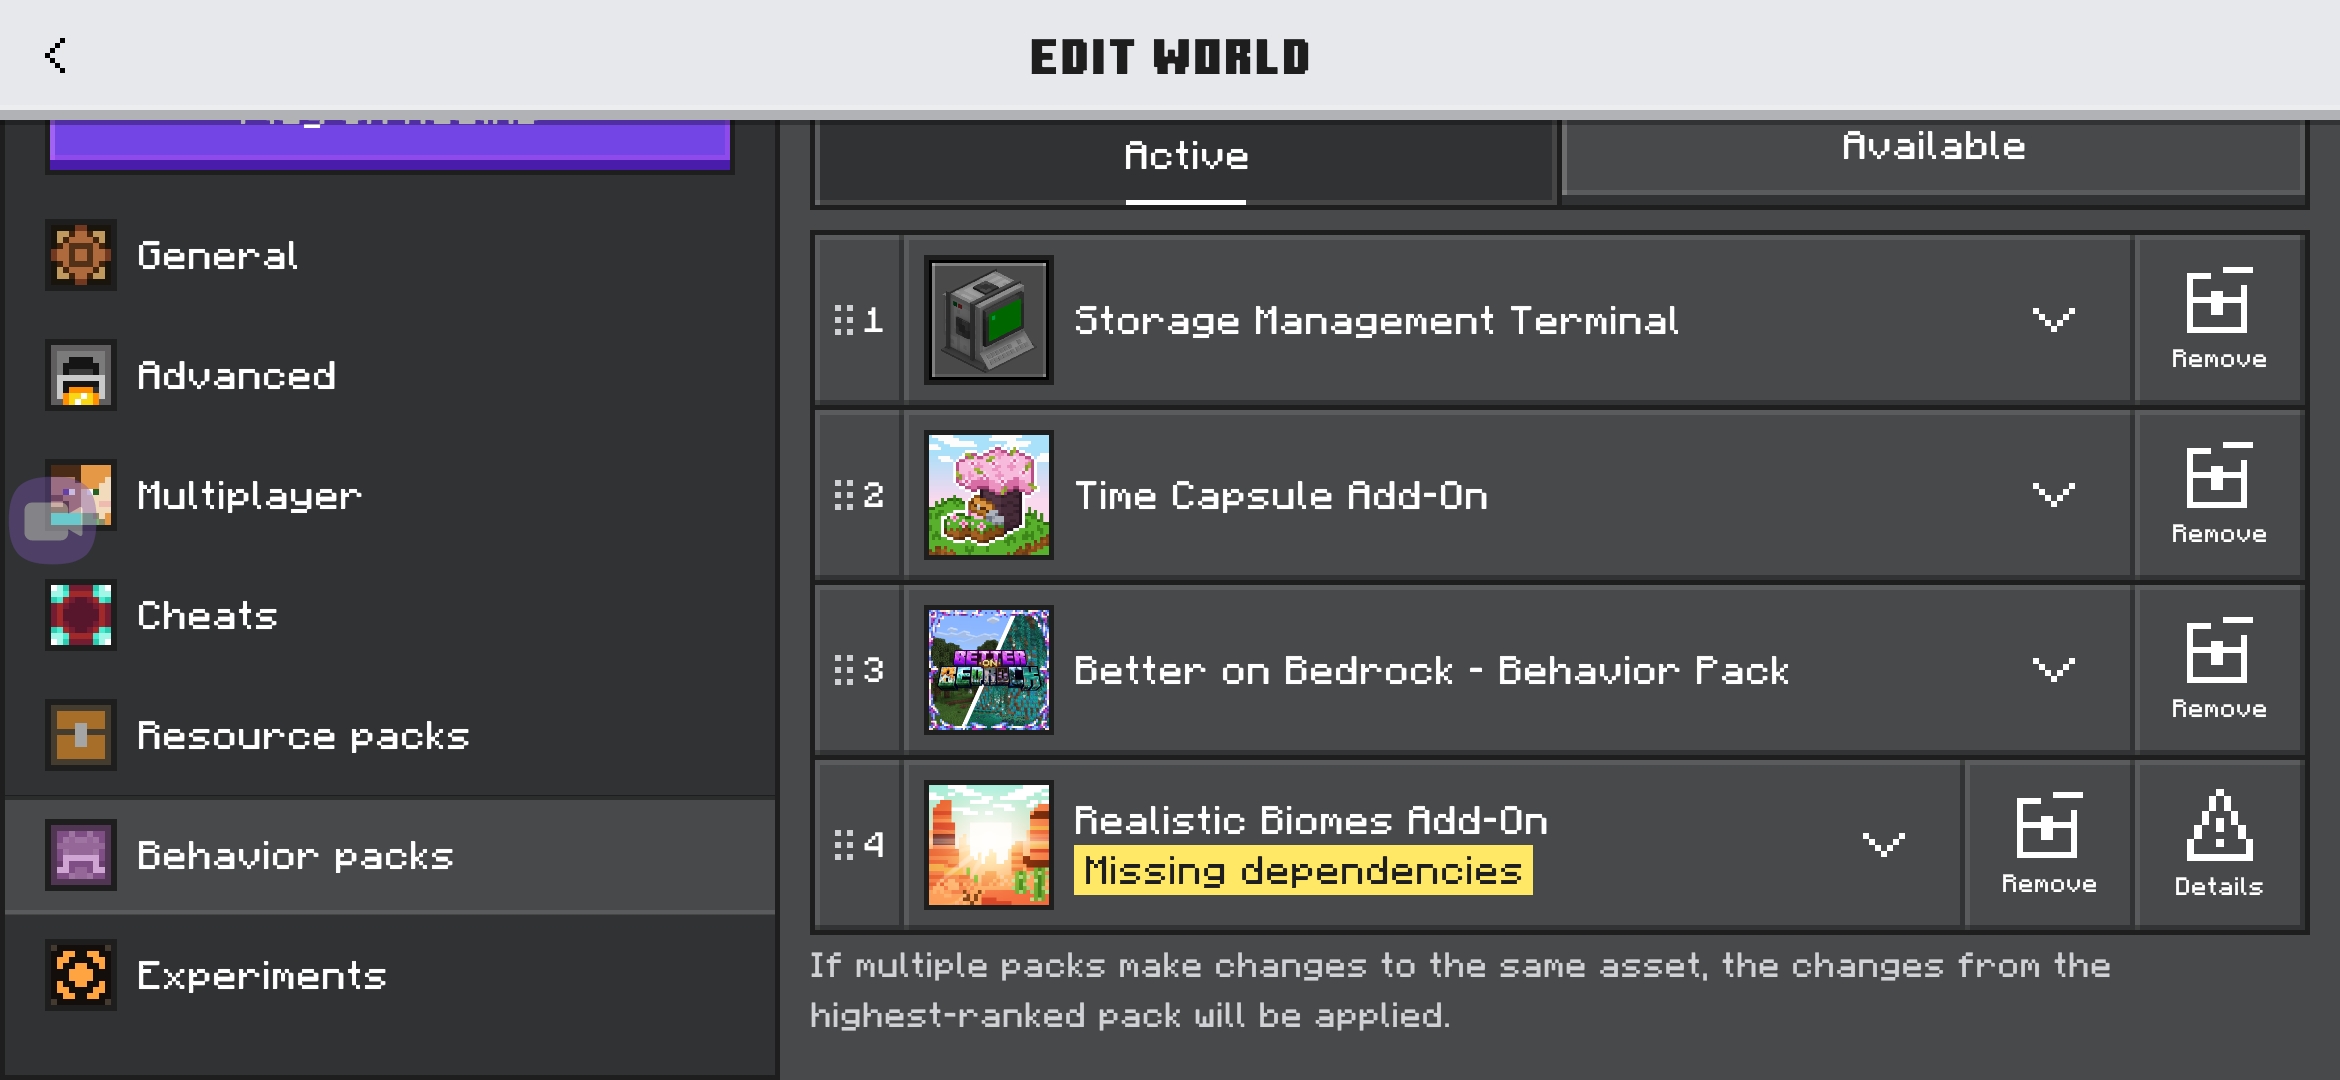
Task: Open Multiplayer settings
Action: tap(390, 495)
